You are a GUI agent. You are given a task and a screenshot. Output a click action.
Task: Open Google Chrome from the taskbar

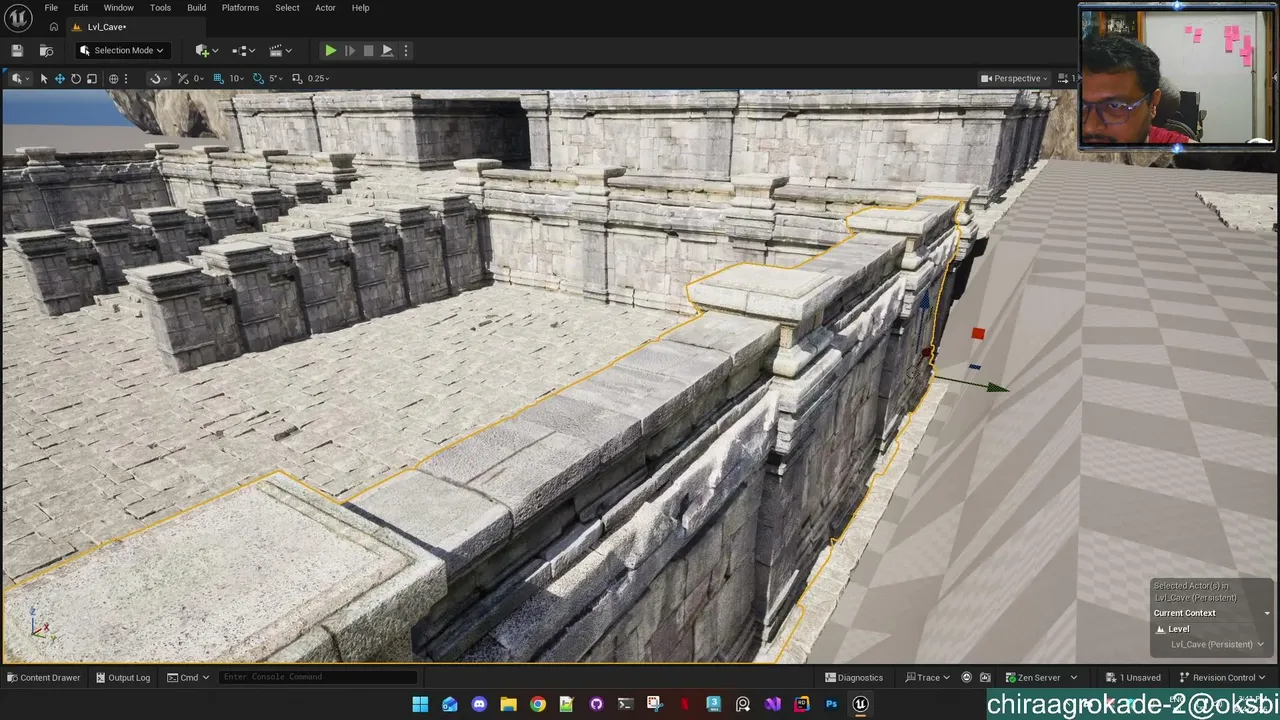click(x=538, y=704)
